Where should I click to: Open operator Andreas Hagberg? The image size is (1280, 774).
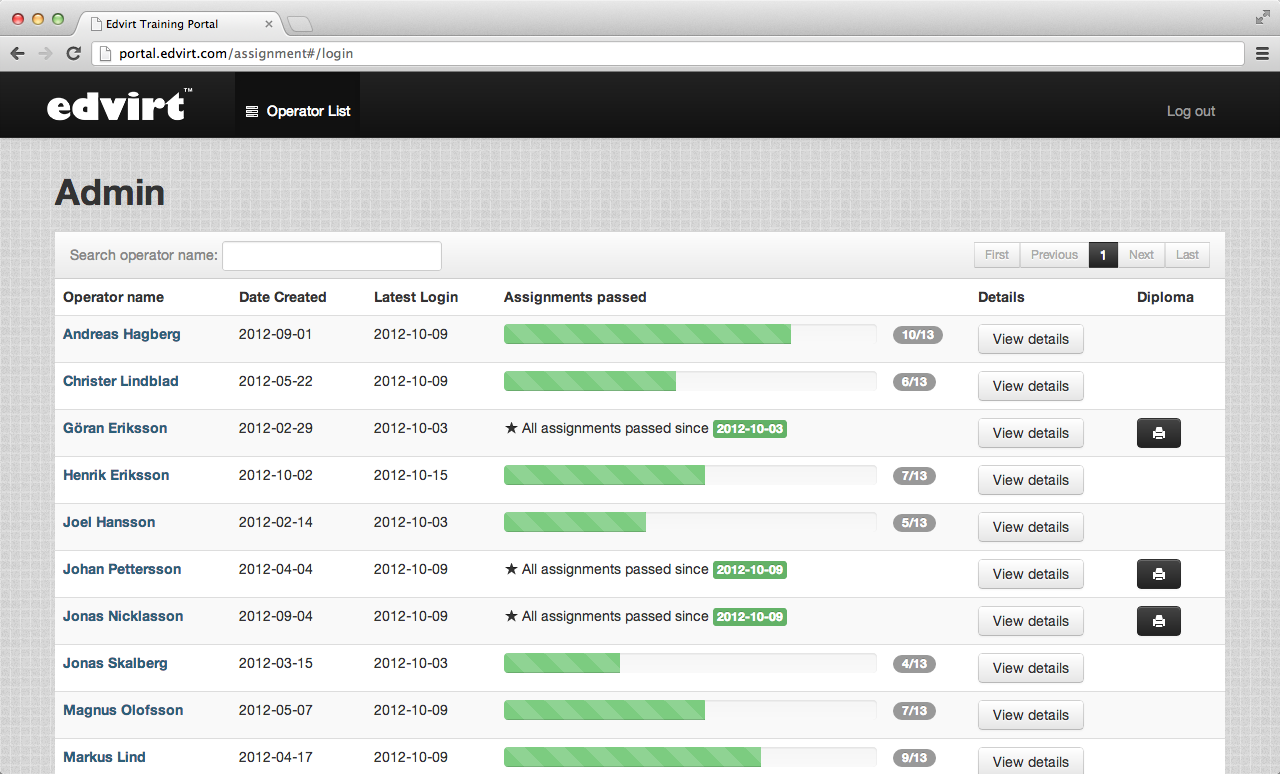click(122, 334)
